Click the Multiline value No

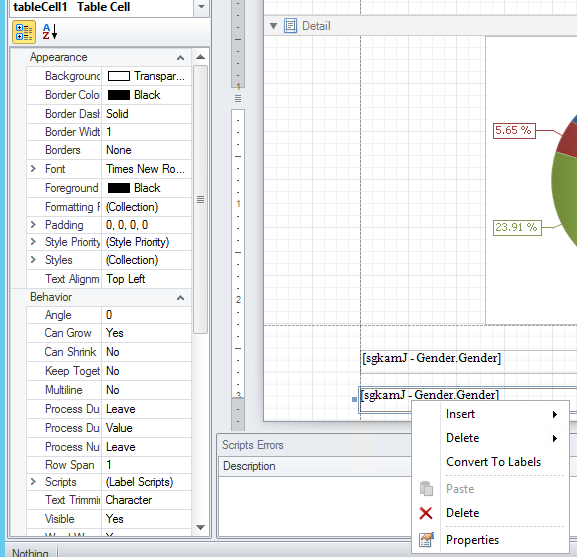click(x=146, y=390)
